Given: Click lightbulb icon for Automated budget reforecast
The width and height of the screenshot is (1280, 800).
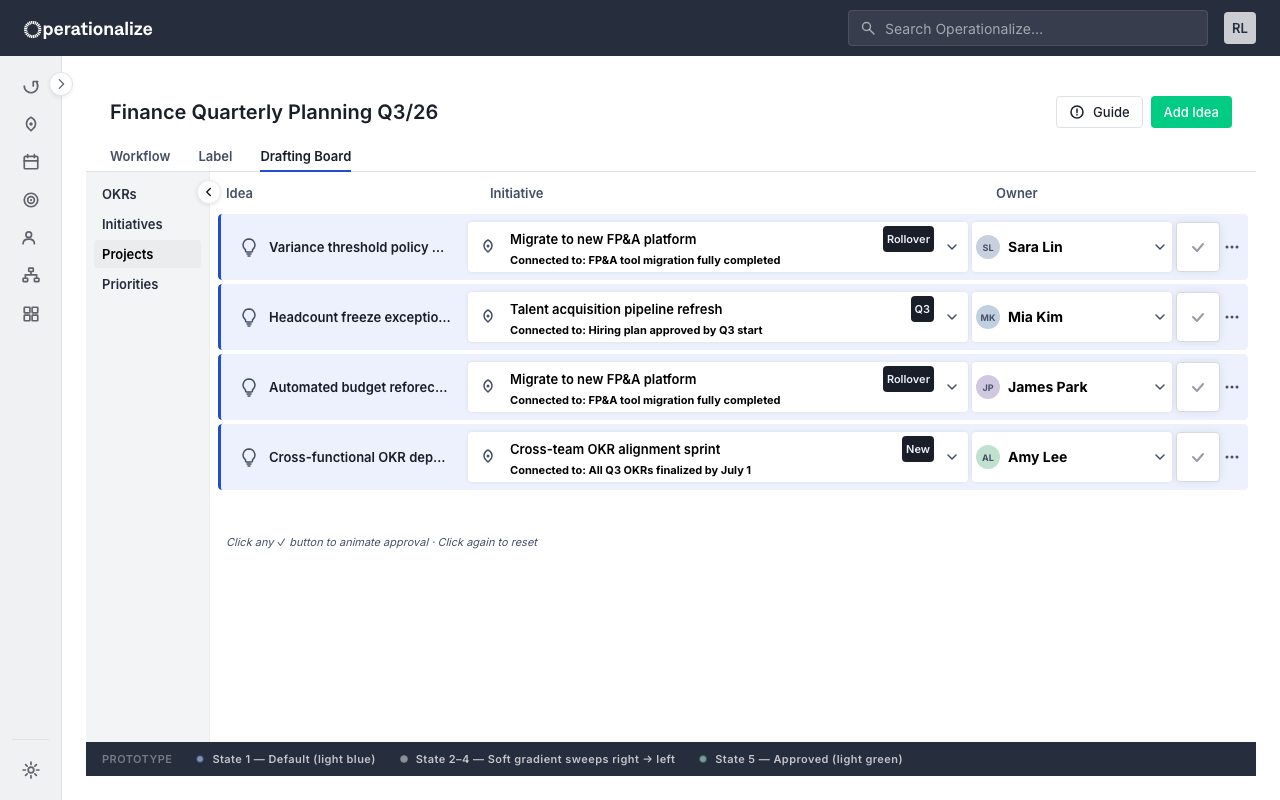Looking at the screenshot, I should coord(250,387).
